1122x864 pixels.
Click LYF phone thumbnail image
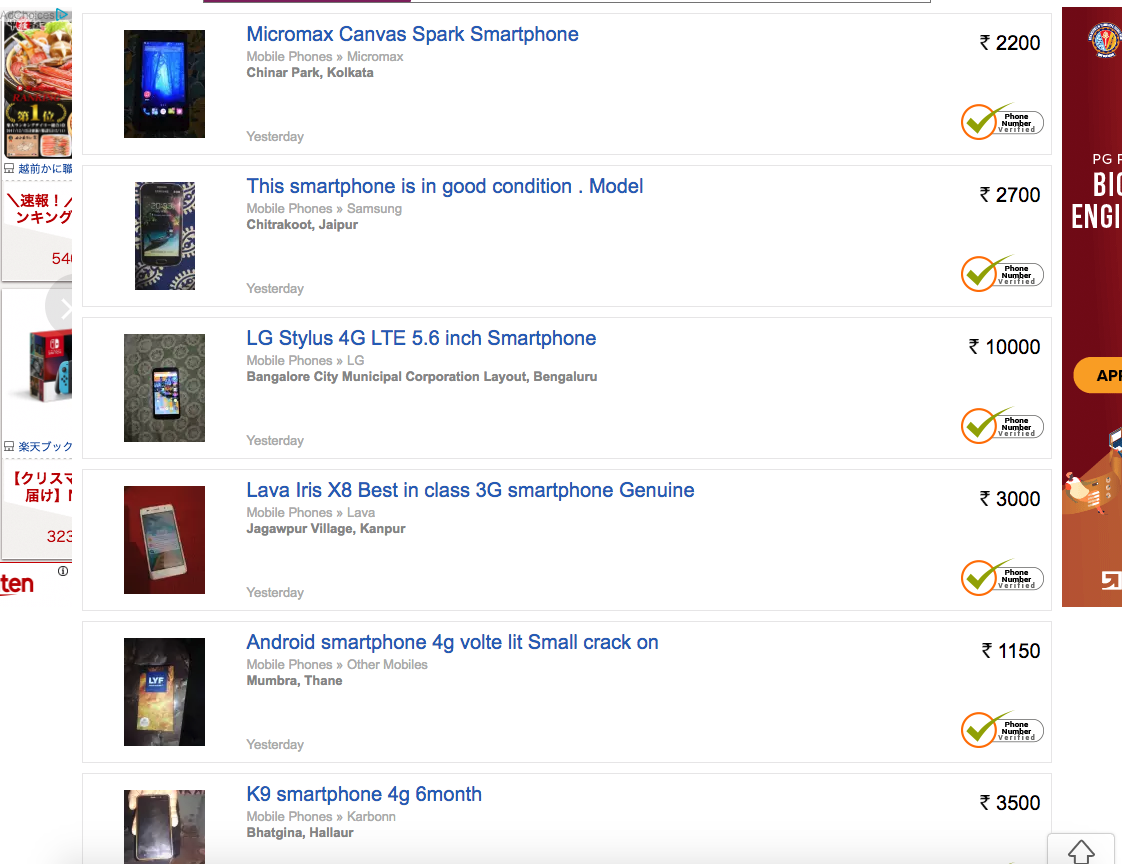coord(164,692)
